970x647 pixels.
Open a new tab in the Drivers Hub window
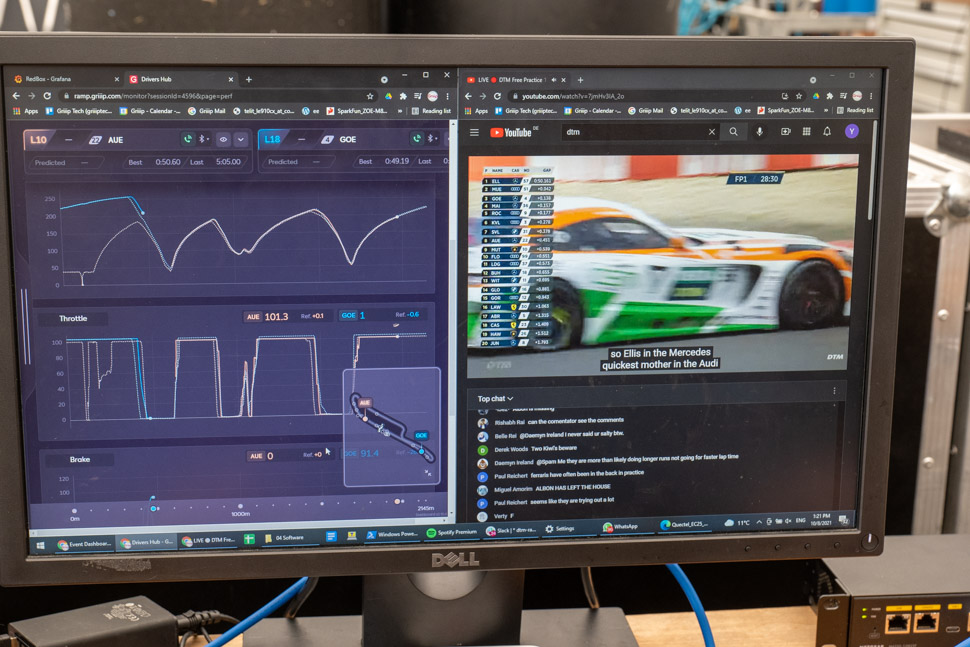point(249,79)
